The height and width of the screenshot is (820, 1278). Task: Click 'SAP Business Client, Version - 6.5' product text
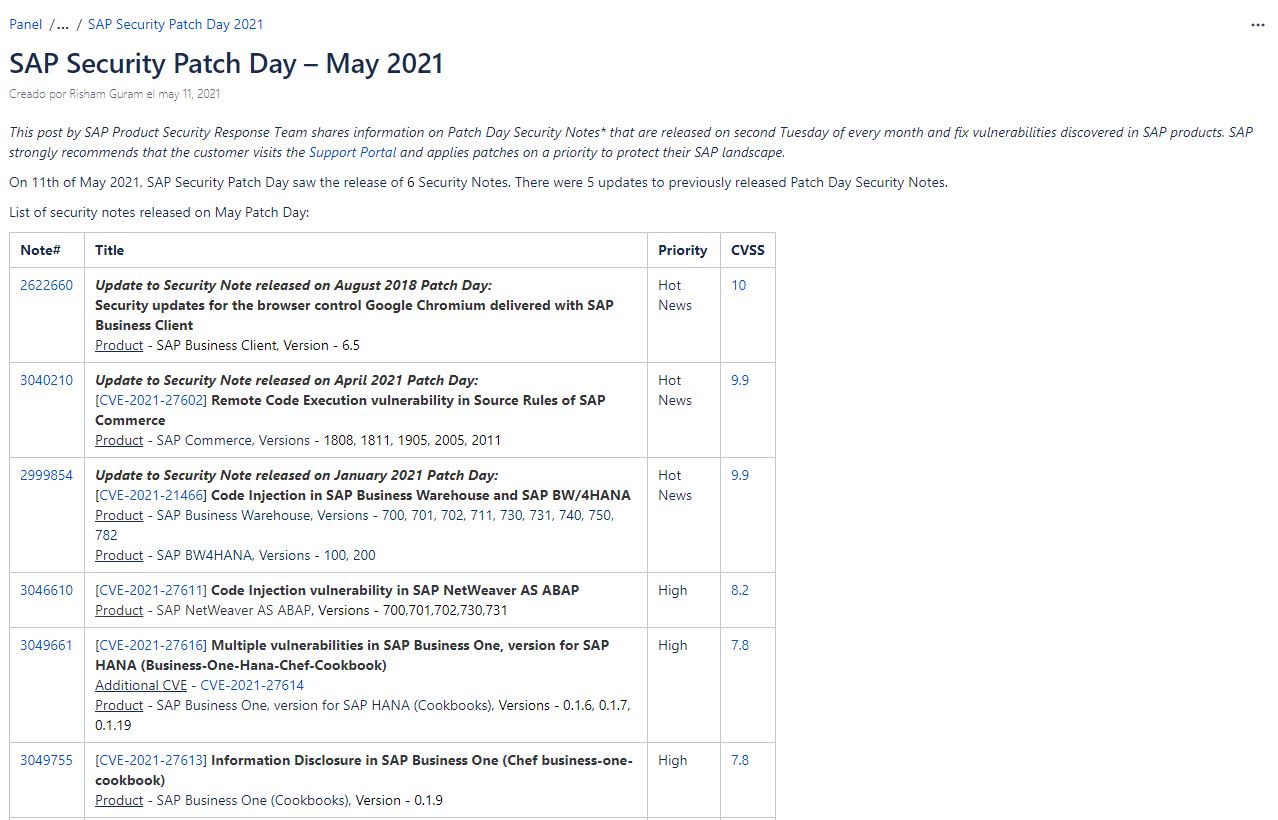258,345
